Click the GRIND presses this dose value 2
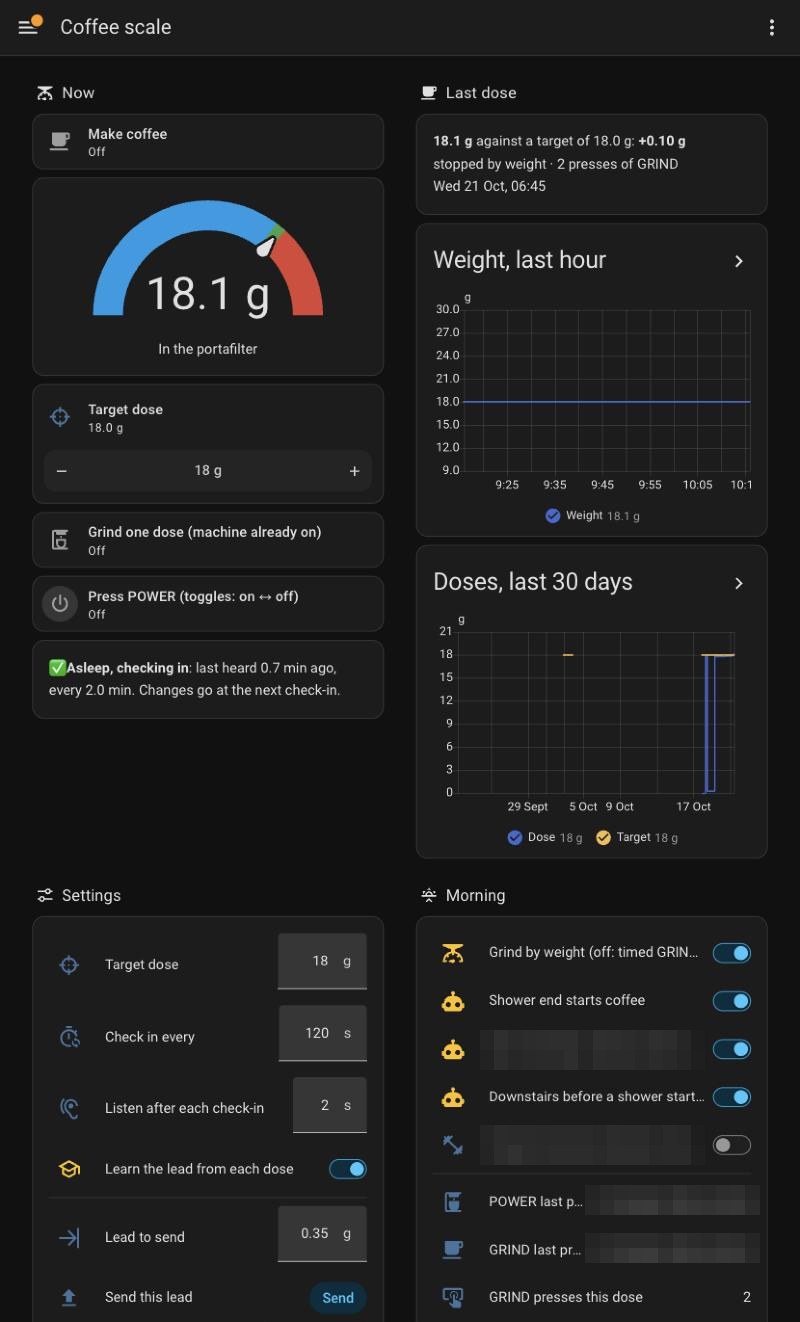 (x=747, y=1297)
